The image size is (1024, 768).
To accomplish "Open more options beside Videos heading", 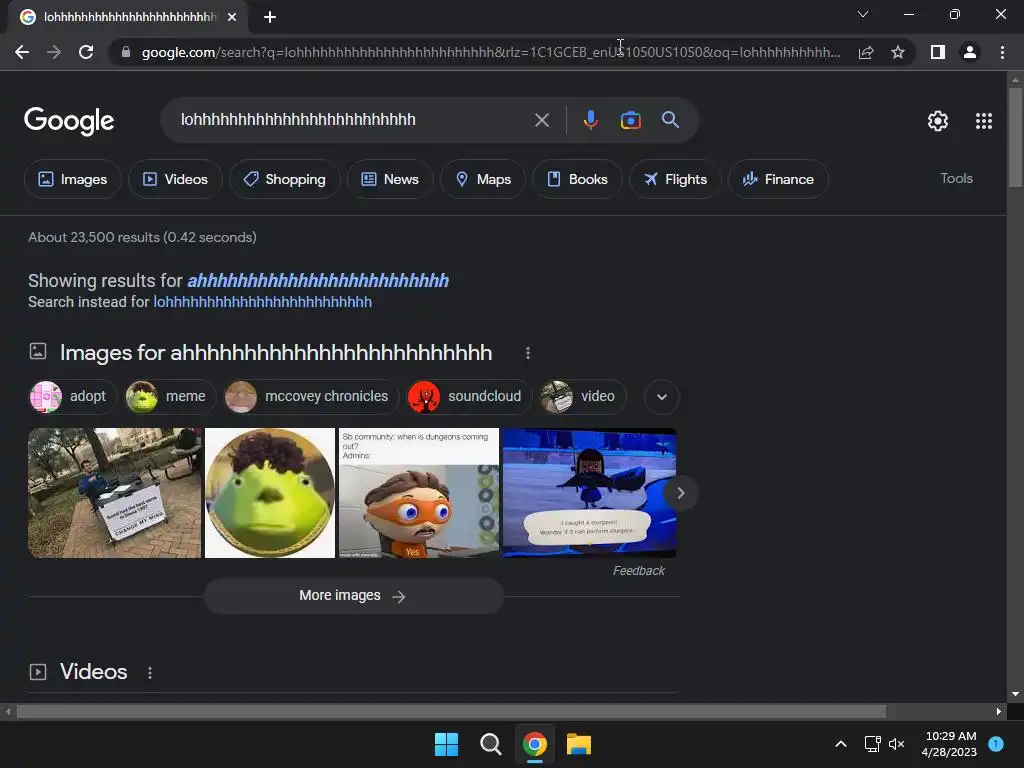I will point(150,673).
